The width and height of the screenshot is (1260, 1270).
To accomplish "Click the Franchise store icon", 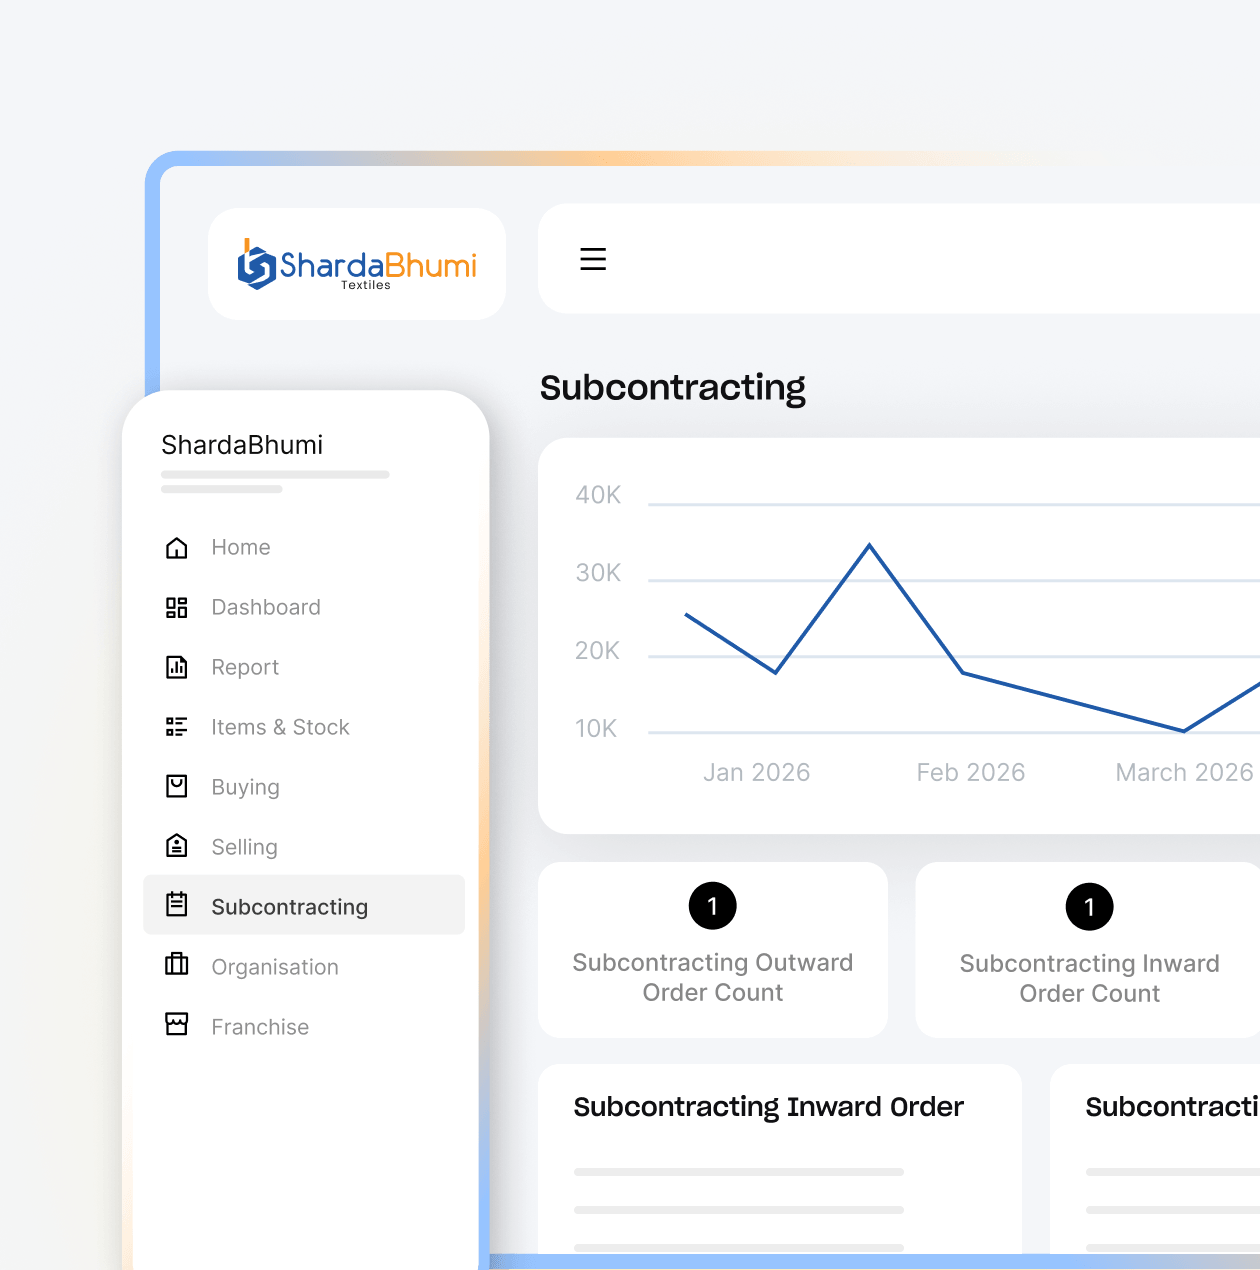I will (x=177, y=1024).
